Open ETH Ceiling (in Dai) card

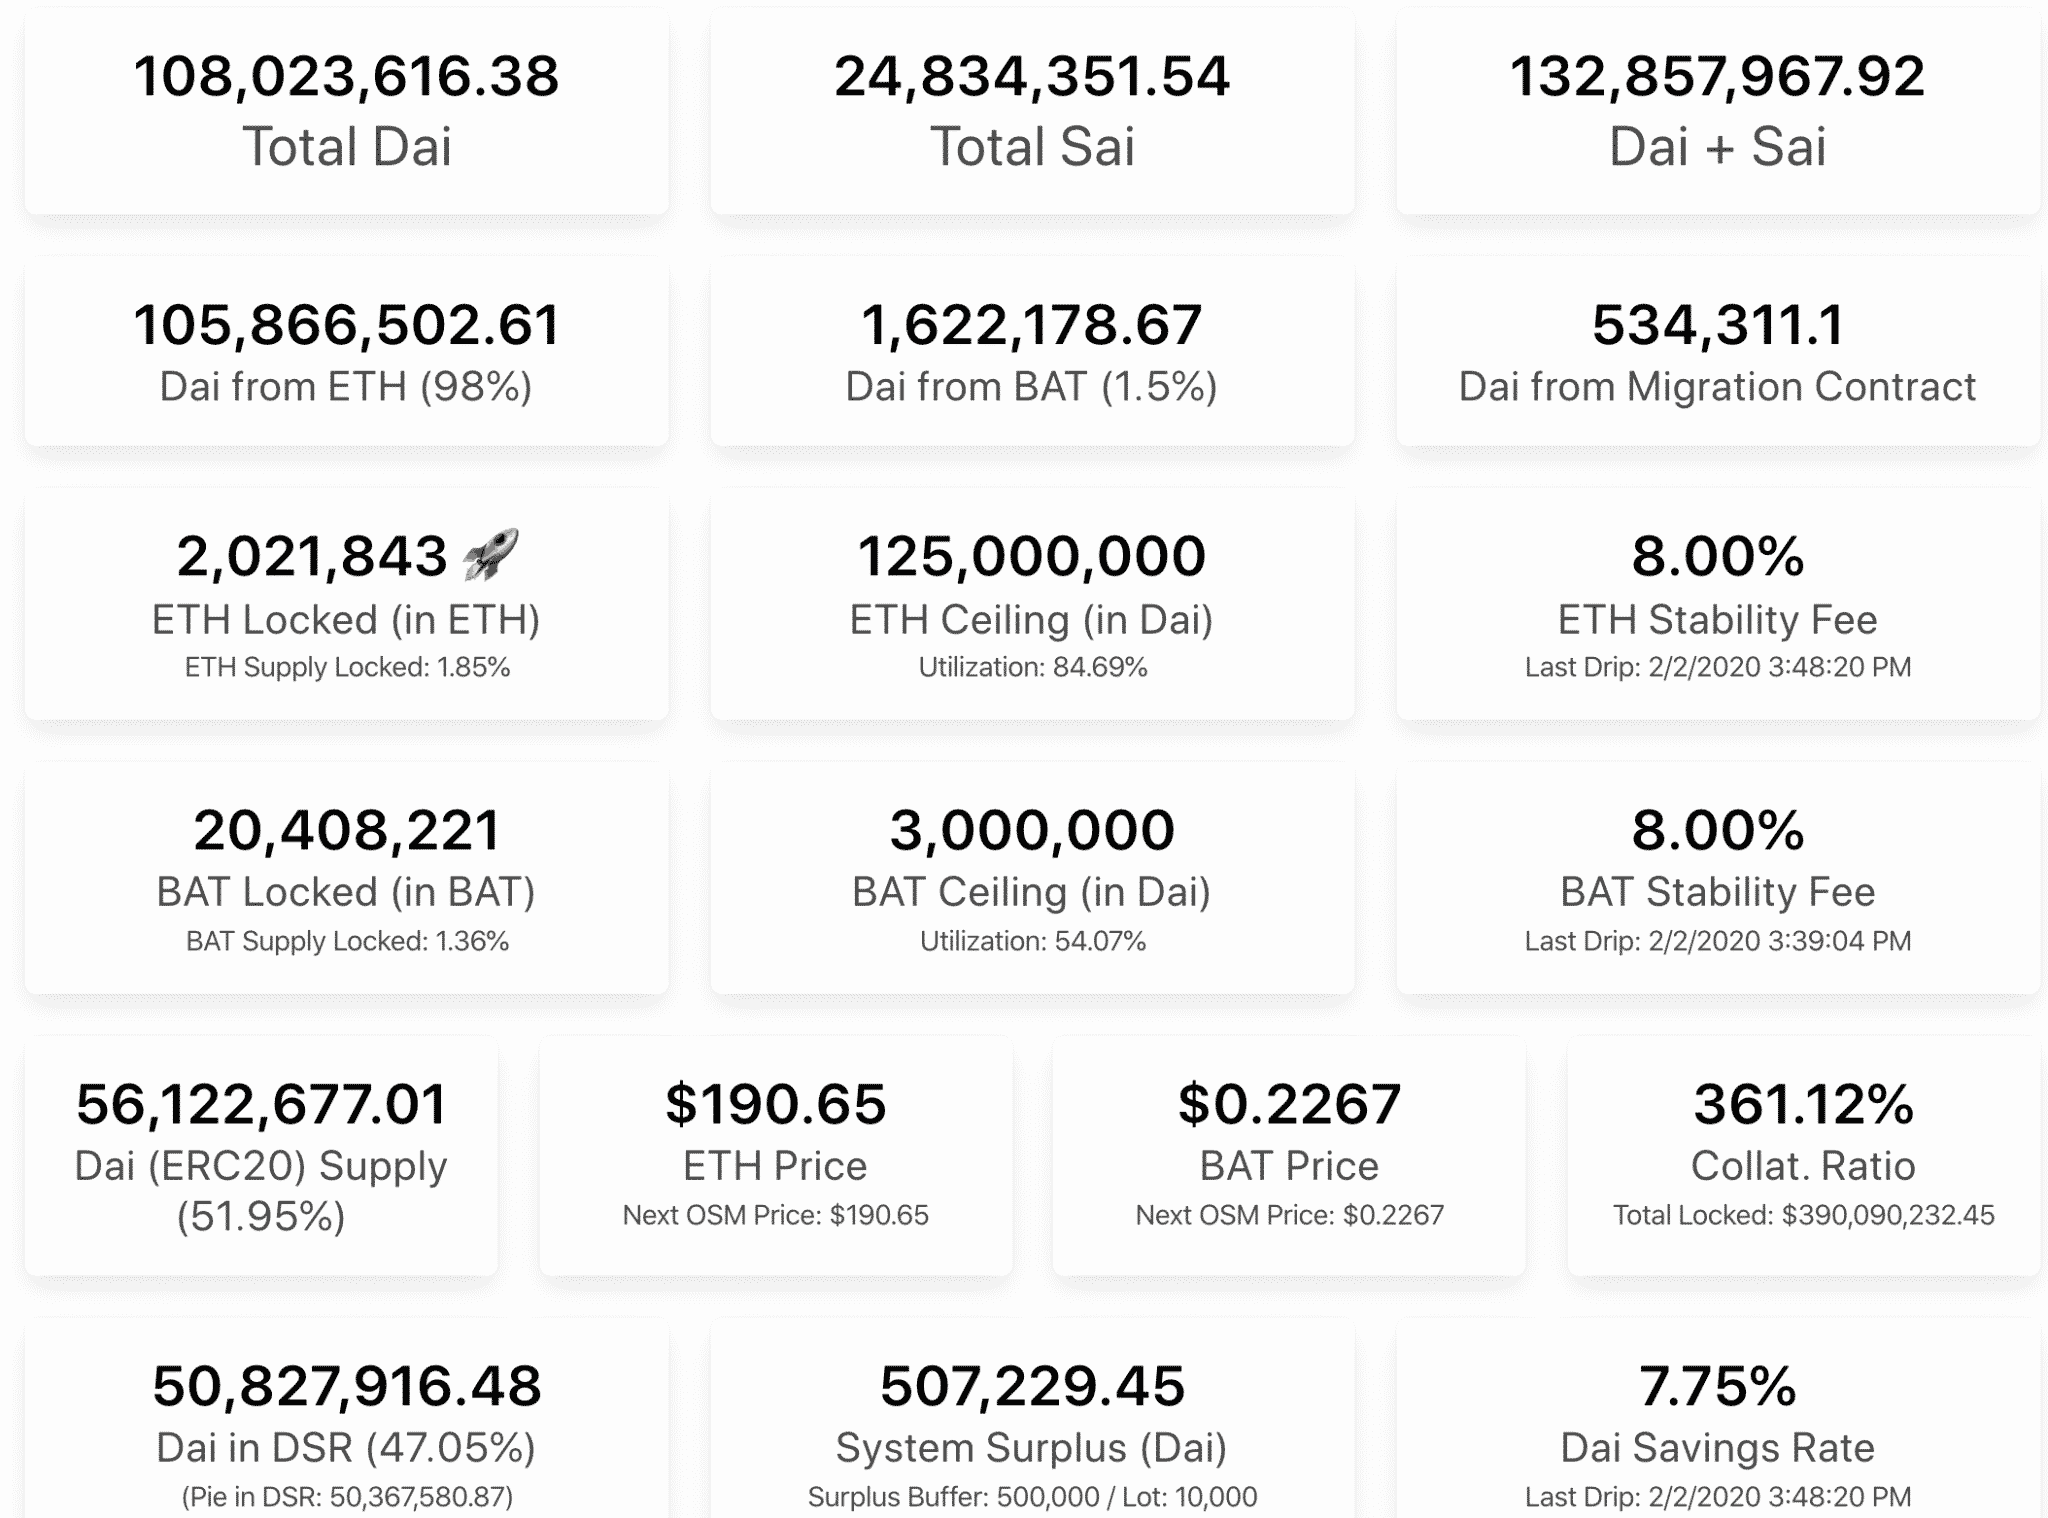pos(1032,604)
